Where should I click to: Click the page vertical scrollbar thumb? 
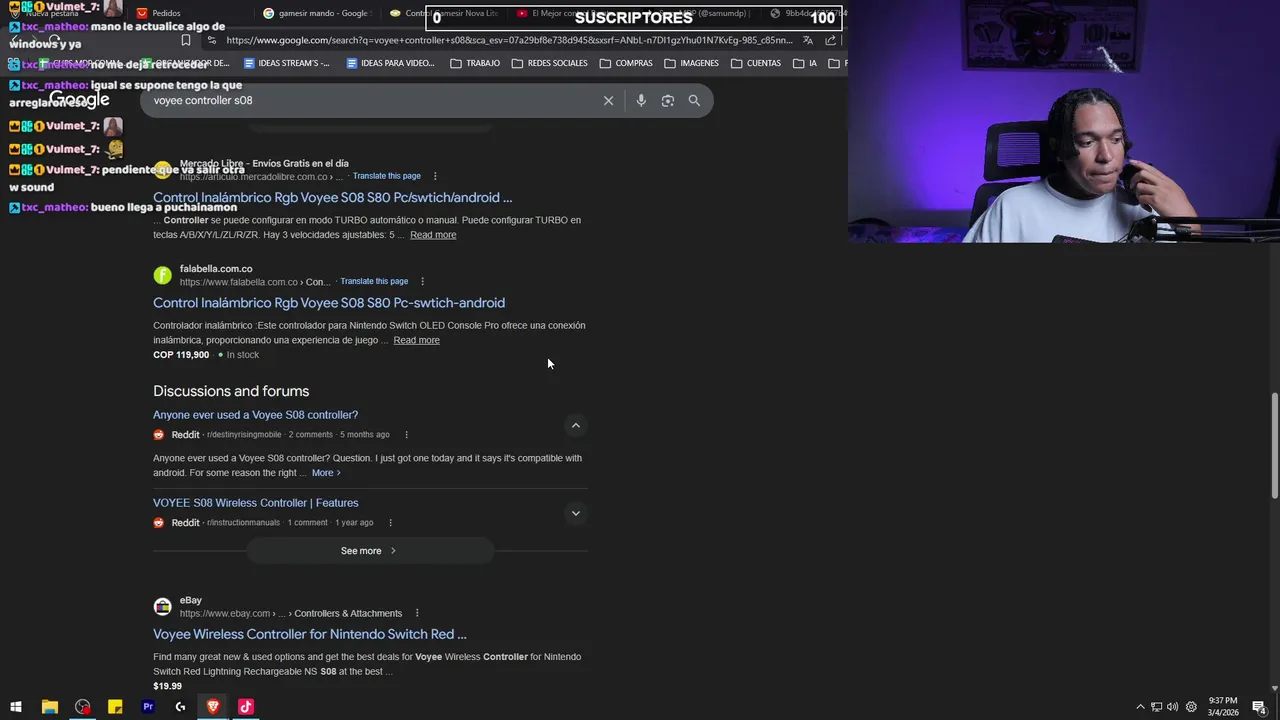pyautogui.click(x=1274, y=445)
